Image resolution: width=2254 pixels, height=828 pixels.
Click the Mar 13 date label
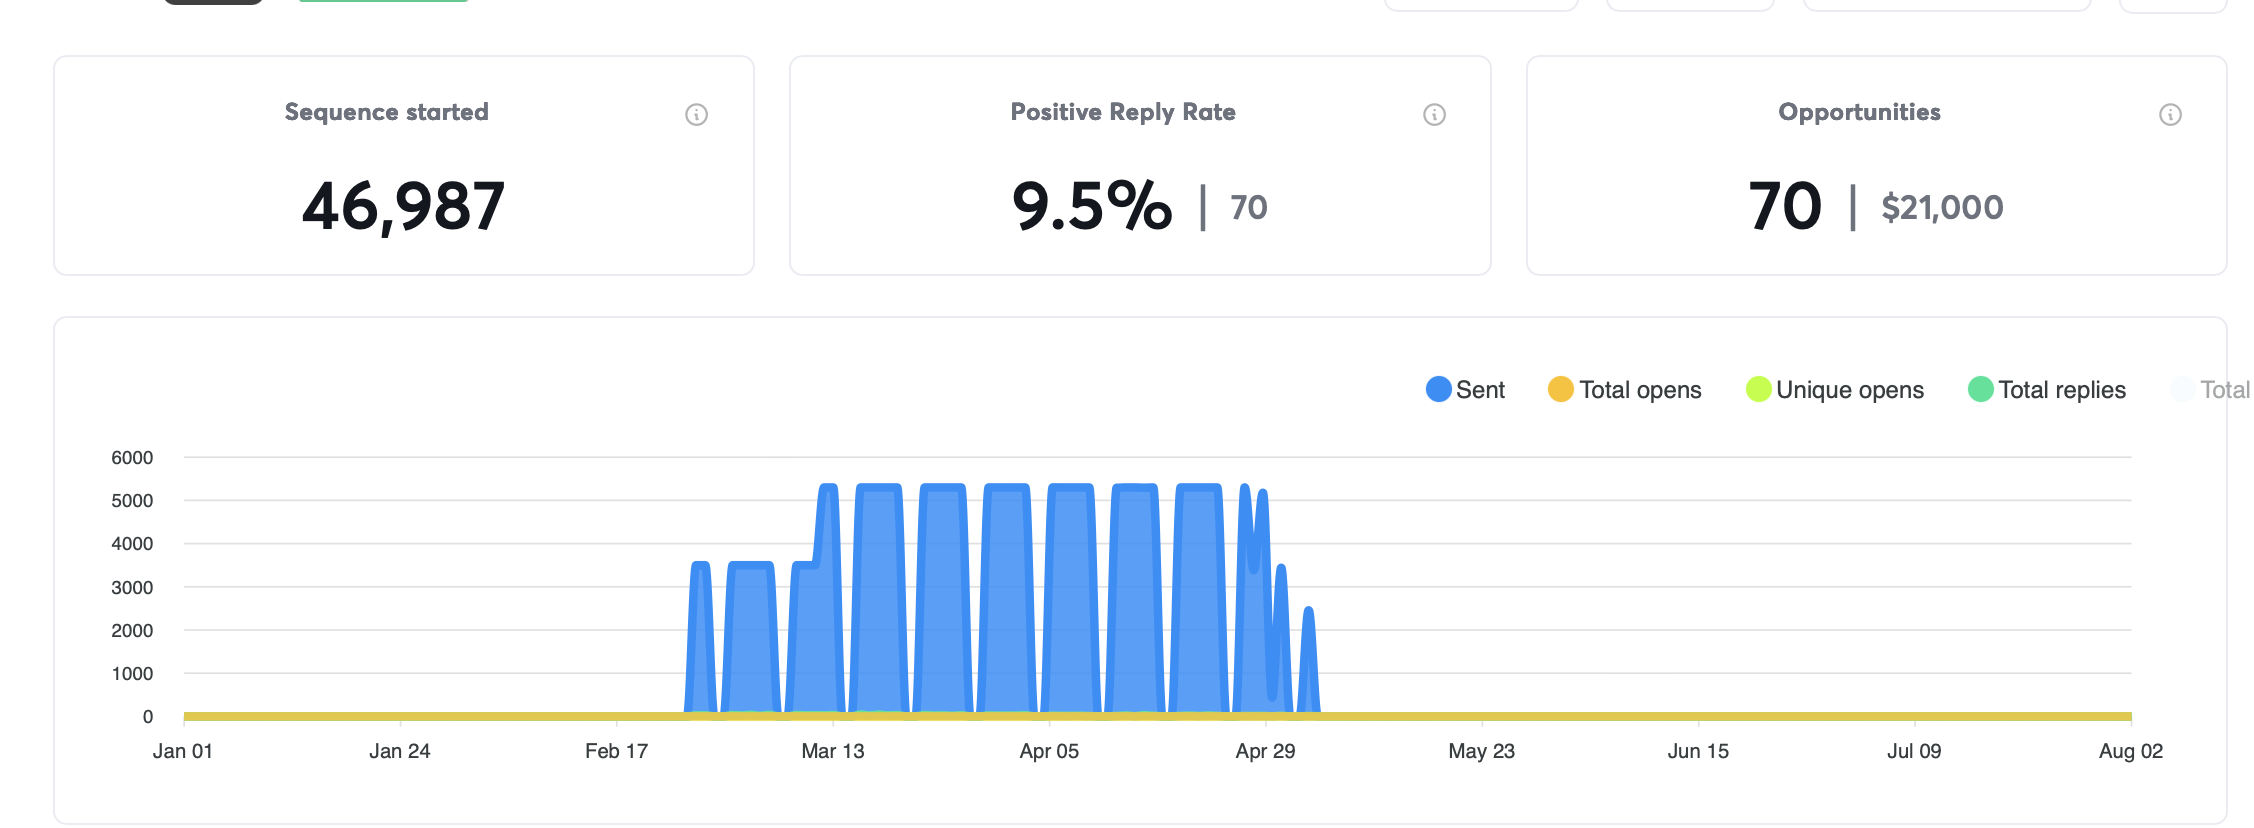click(833, 751)
